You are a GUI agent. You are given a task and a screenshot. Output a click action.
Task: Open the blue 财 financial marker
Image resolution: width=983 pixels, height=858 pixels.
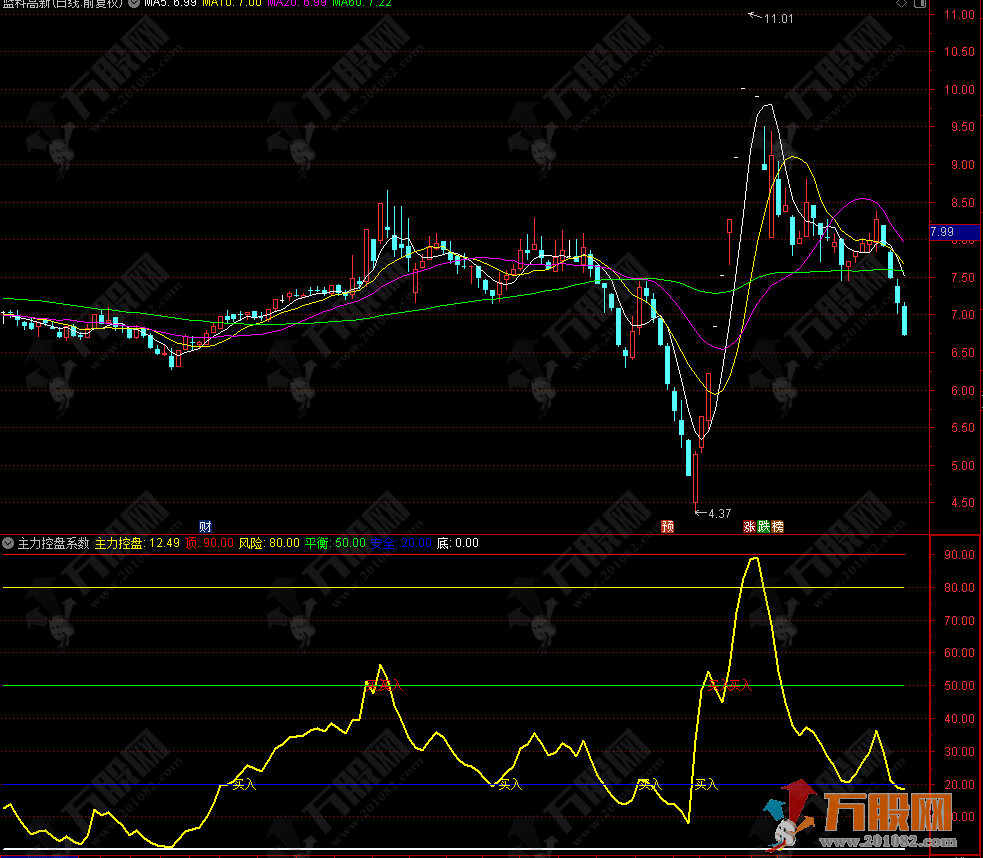click(x=205, y=526)
